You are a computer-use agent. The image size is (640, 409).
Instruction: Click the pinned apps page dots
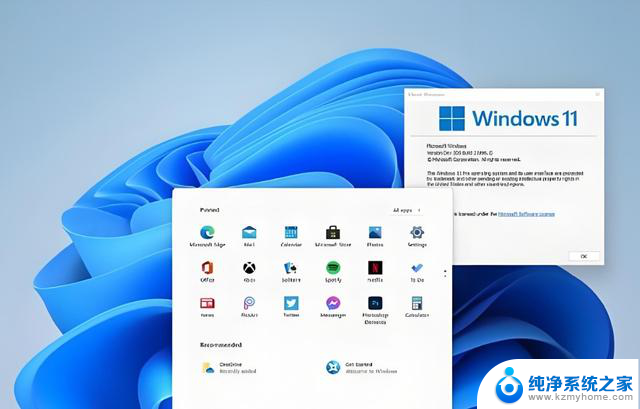[x=445, y=273]
